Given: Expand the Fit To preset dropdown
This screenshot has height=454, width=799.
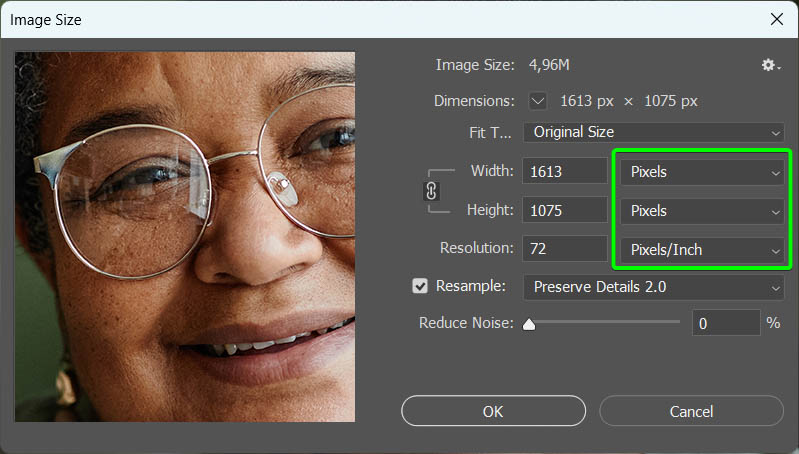Looking at the screenshot, I should (x=654, y=132).
